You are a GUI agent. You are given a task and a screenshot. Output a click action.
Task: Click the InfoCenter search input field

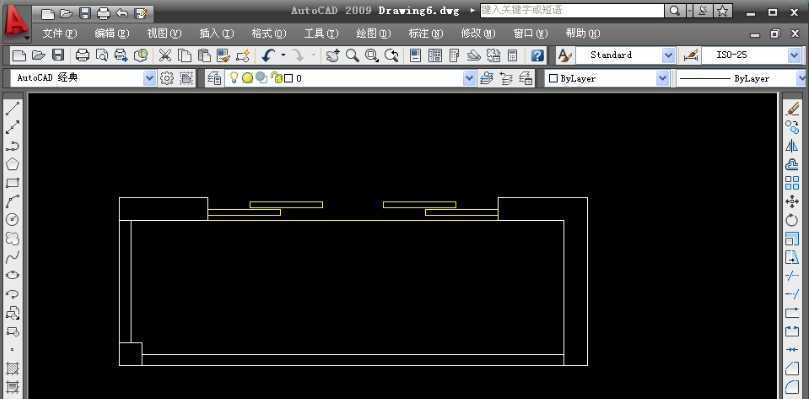coord(572,10)
